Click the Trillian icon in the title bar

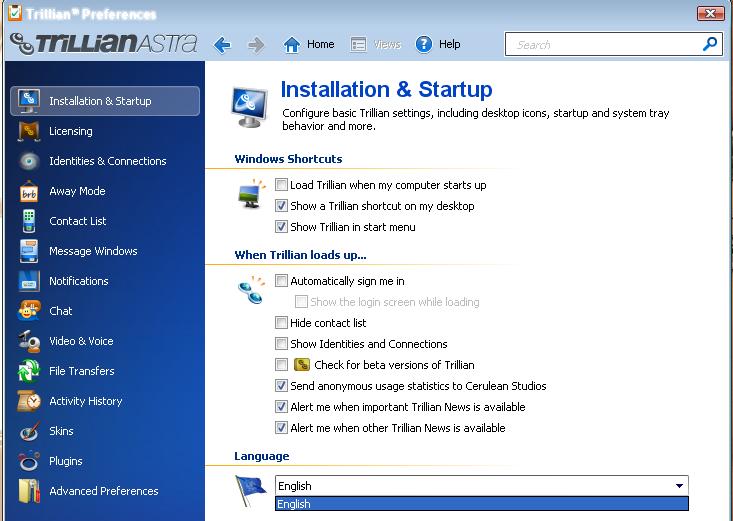click(15, 13)
